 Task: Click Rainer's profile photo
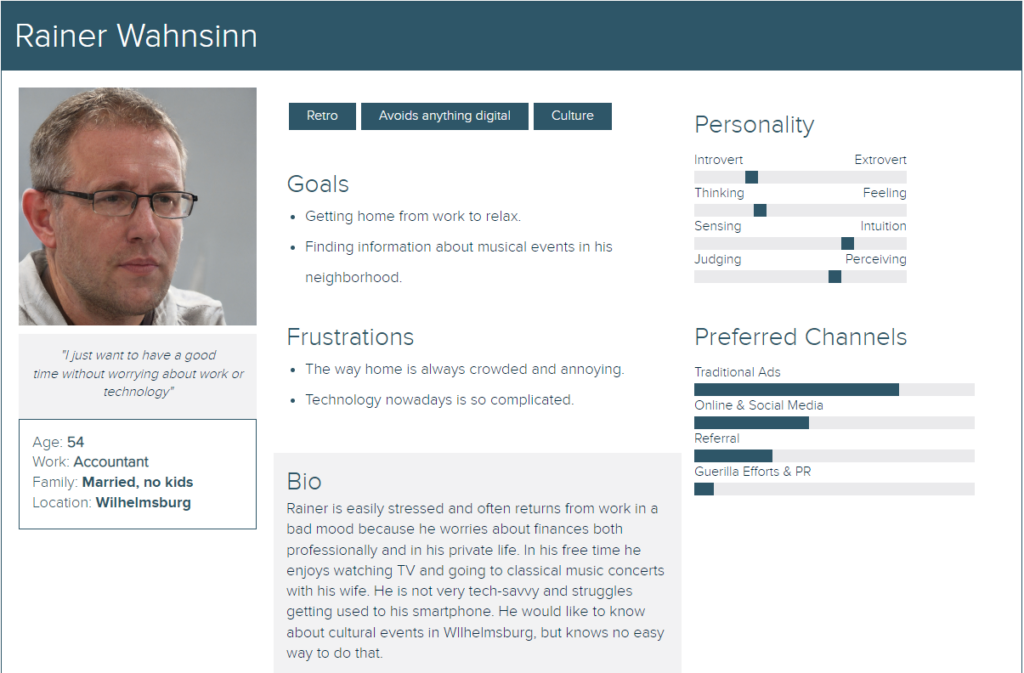138,206
